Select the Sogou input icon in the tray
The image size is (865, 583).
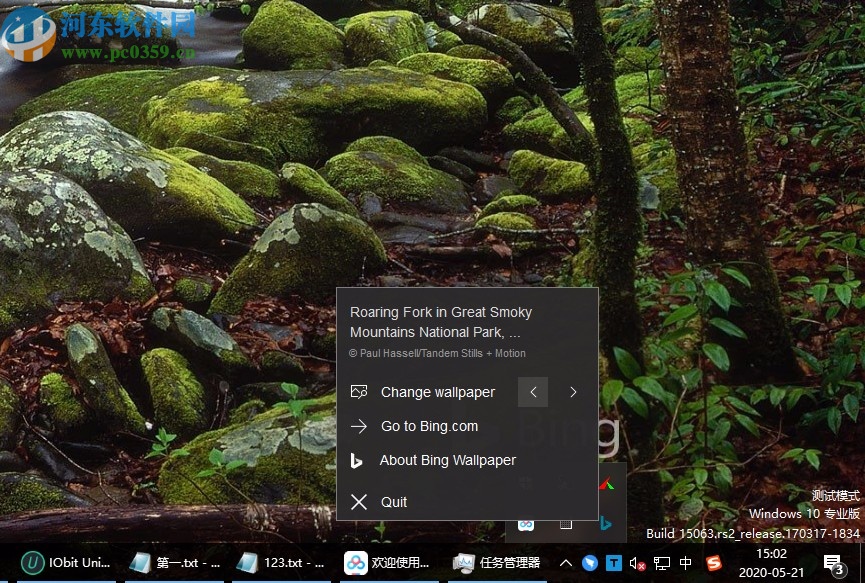(x=716, y=562)
